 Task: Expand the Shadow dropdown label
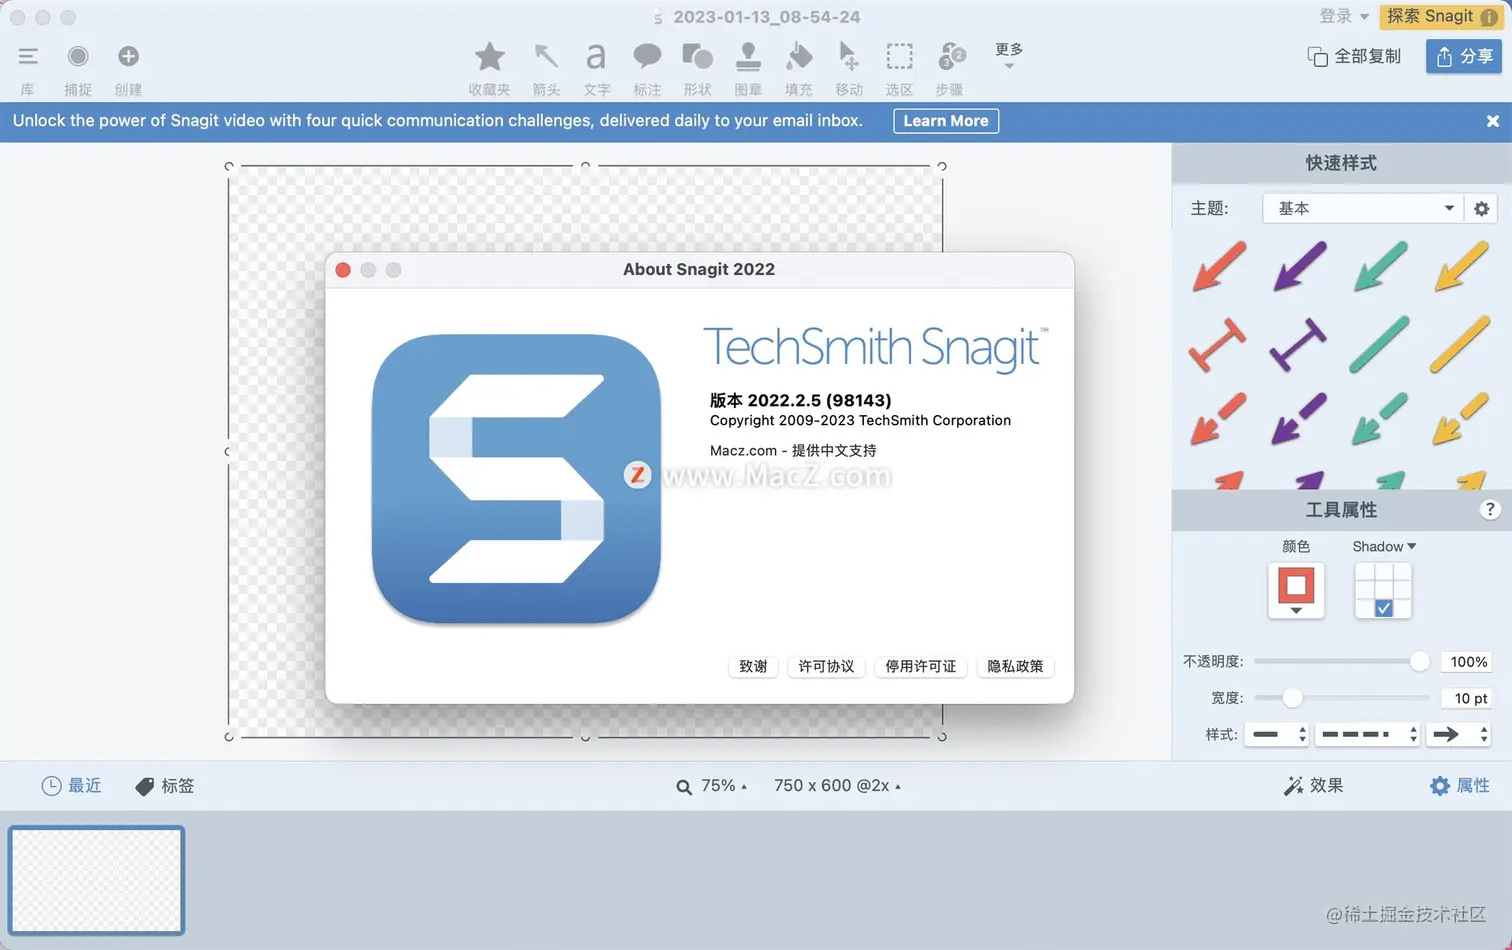pyautogui.click(x=1384, y=546)
